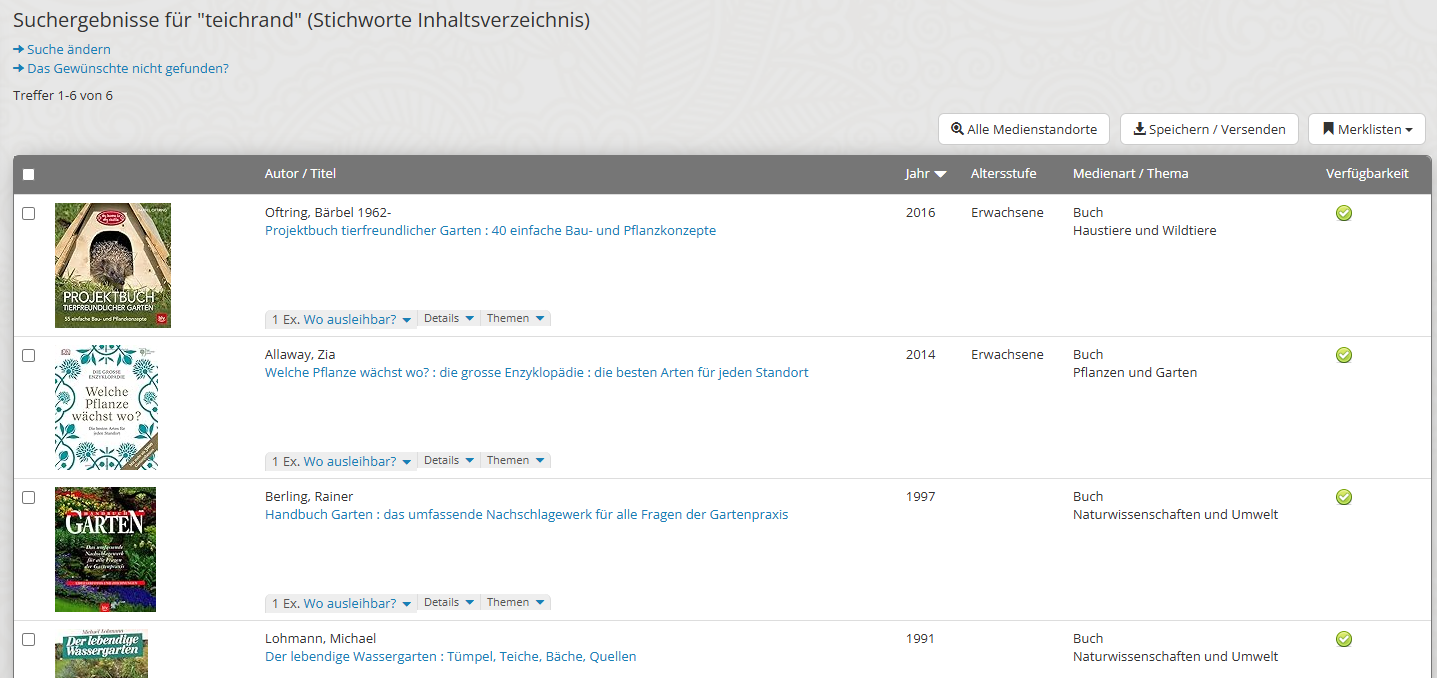Expand Details for Projektbuch tierfreundlicher Garten
Viewport: 1437px width, 678px height.
coord(447,319)
